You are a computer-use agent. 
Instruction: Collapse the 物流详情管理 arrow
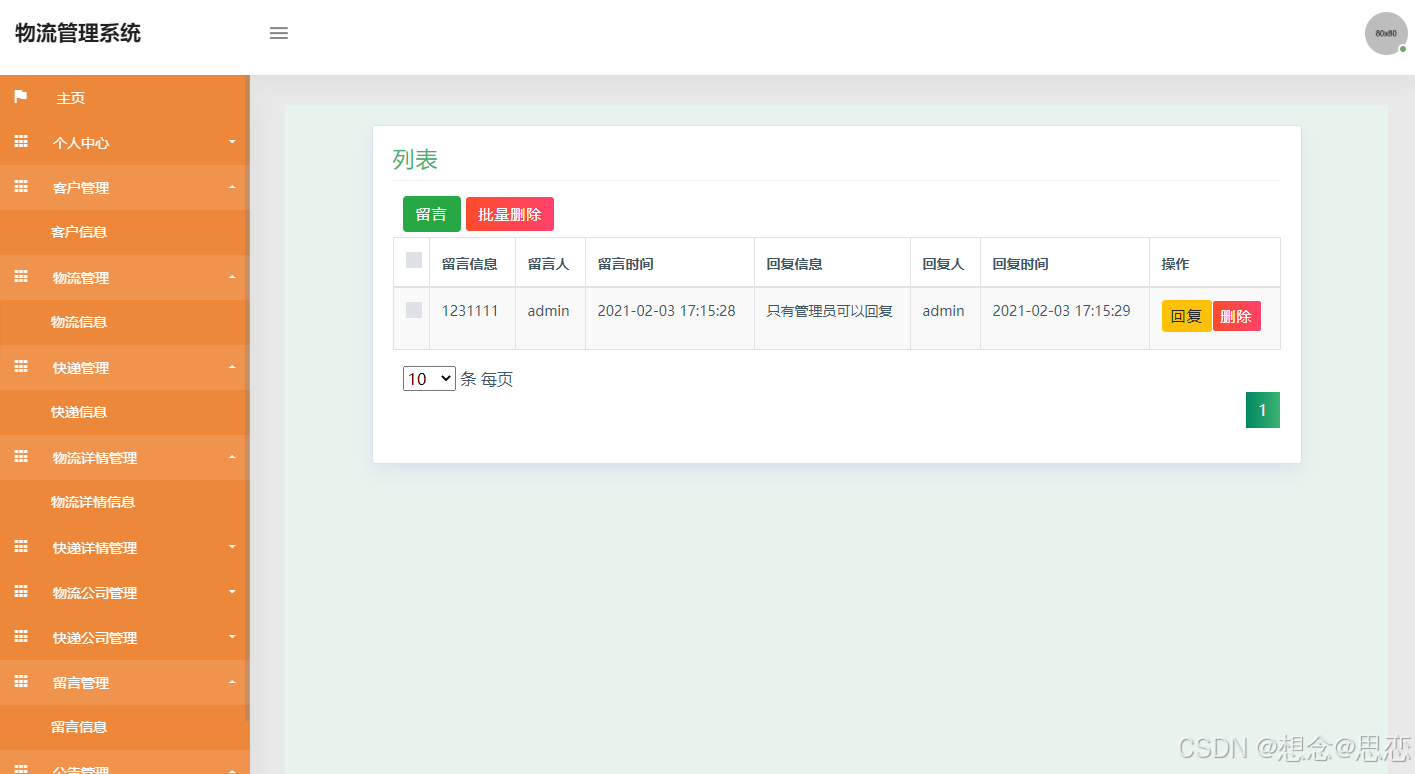point(232,457)
